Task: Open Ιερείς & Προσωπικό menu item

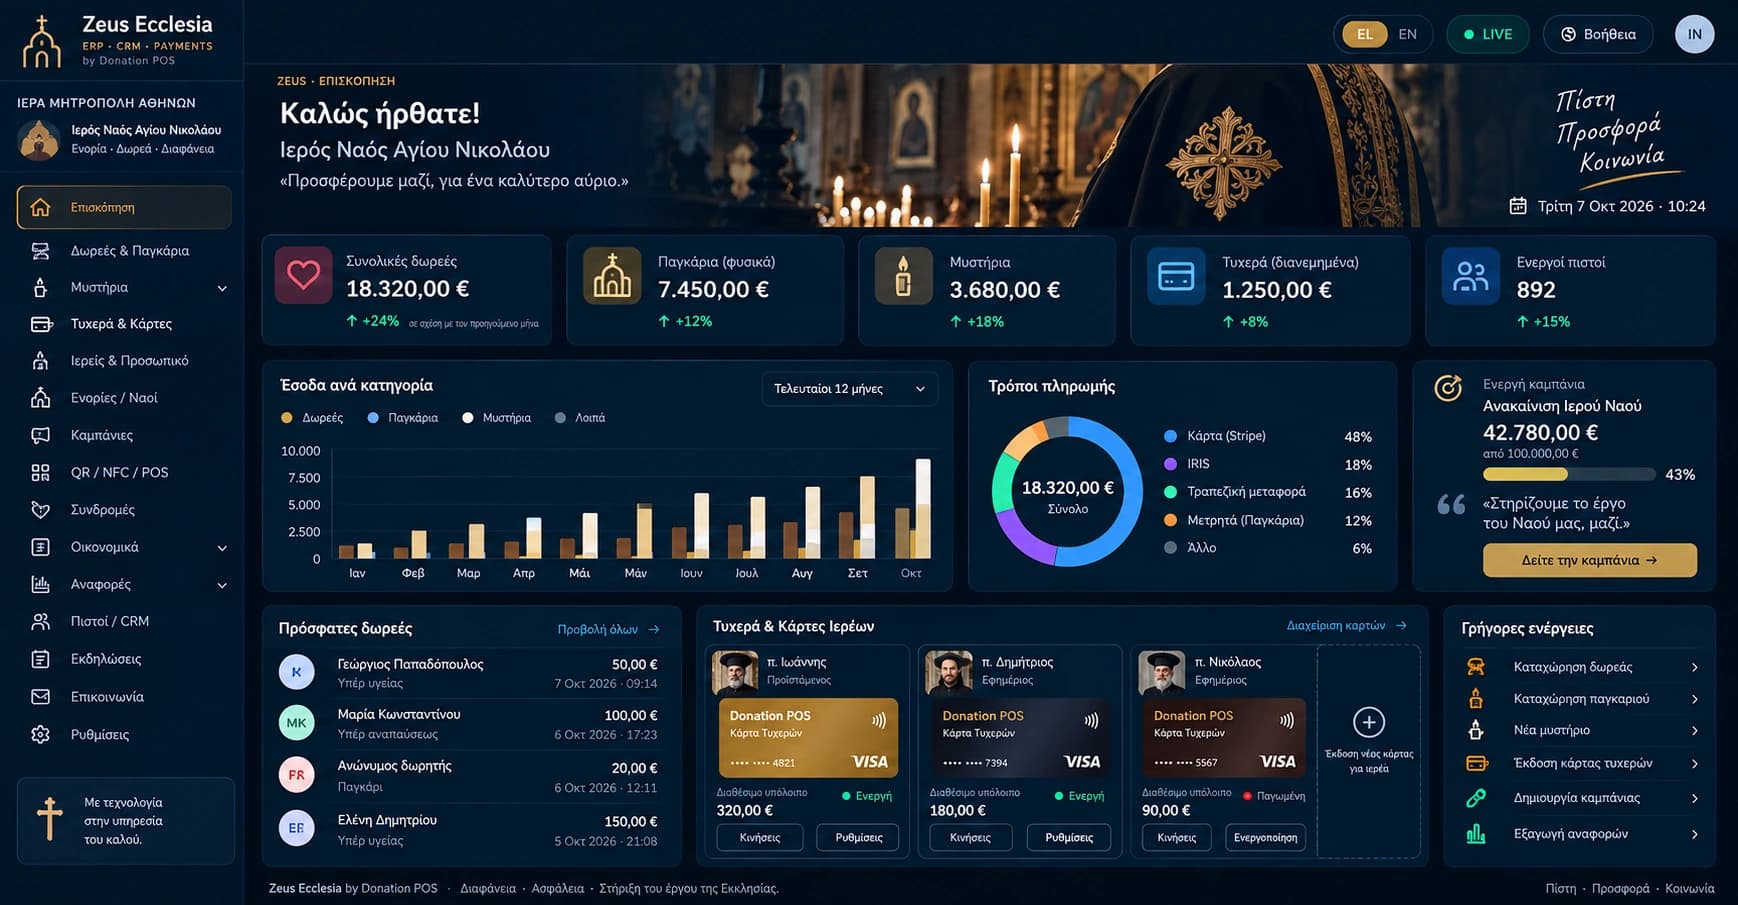Action: [124, 361]
